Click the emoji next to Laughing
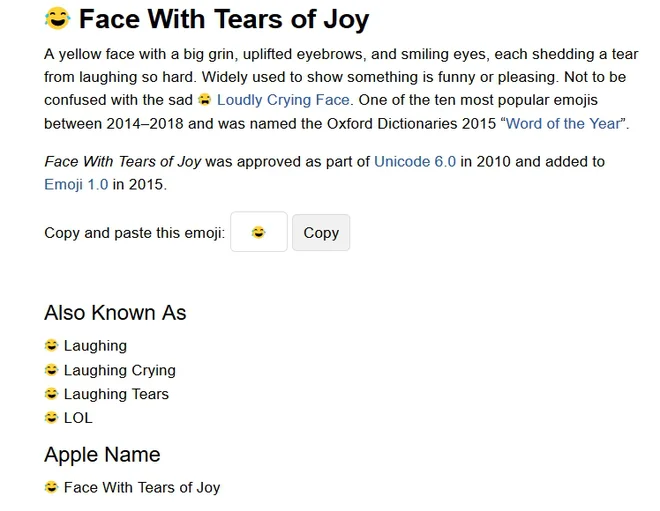Image resolution: width=660 pixels, height=511 pixels. pyautogui.click(x=51, y=345)
